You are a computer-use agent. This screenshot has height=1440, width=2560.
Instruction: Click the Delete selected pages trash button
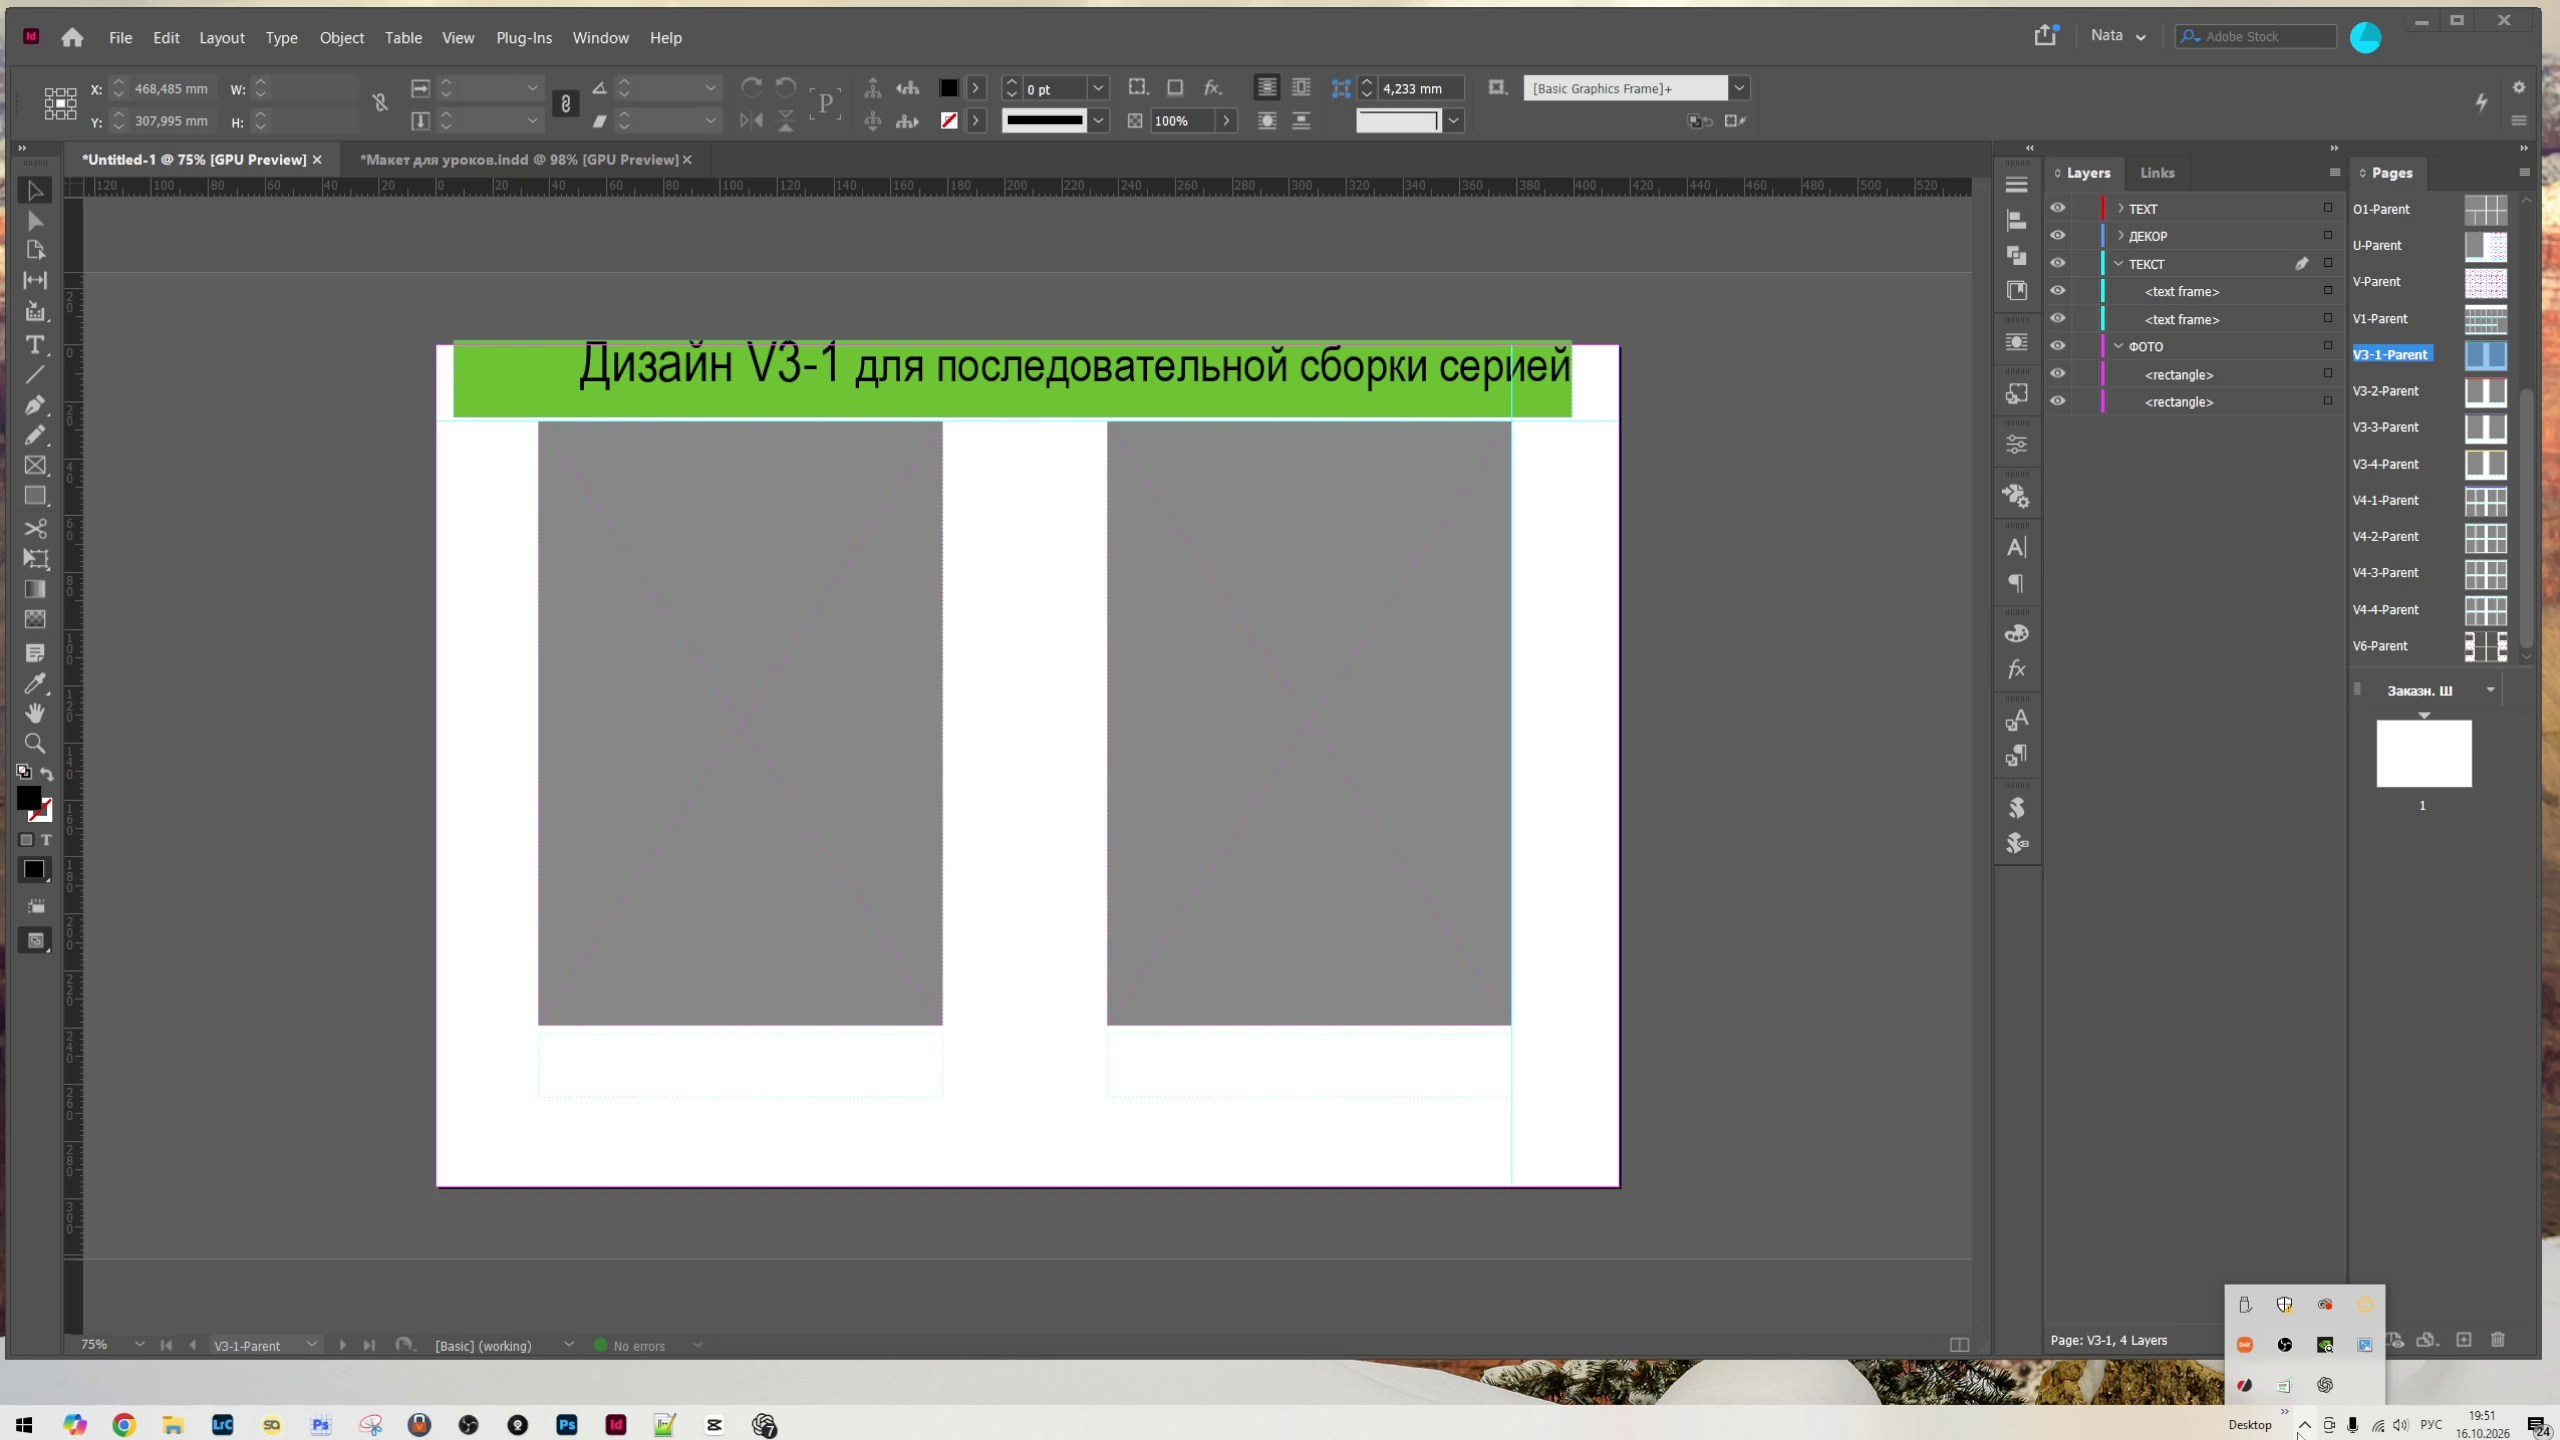point(2497,1340)
